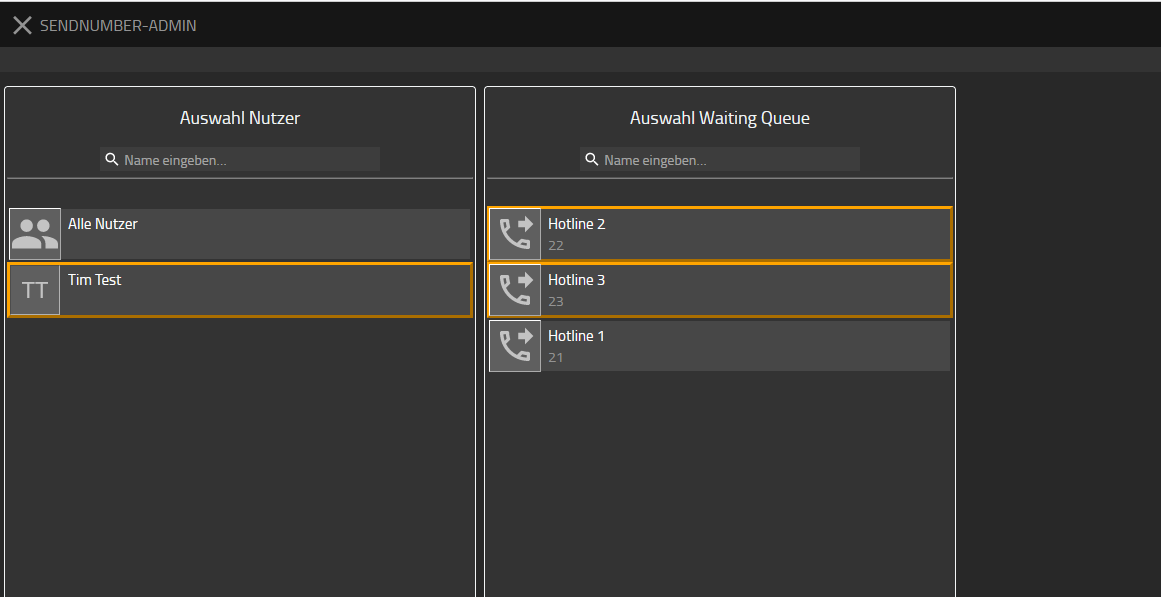Viewport: 1161px width, 597px height.
Task: Click the Hotline 2 call-forward phone icon
Action: coord(515,234)
